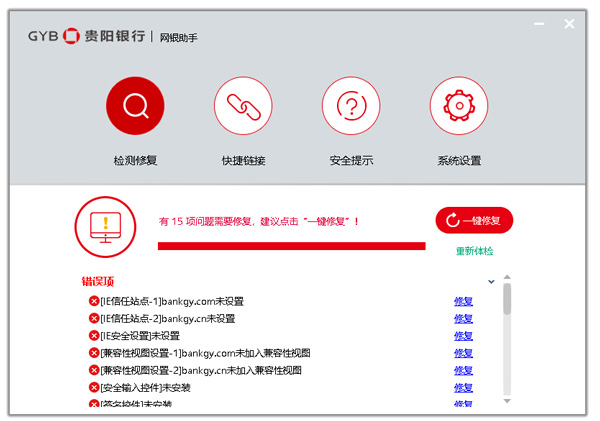The width and height of the screenshot is (600, 421).
Task: Open the 检测修复 magnifier icon
Action: click(x=135, y=106)
